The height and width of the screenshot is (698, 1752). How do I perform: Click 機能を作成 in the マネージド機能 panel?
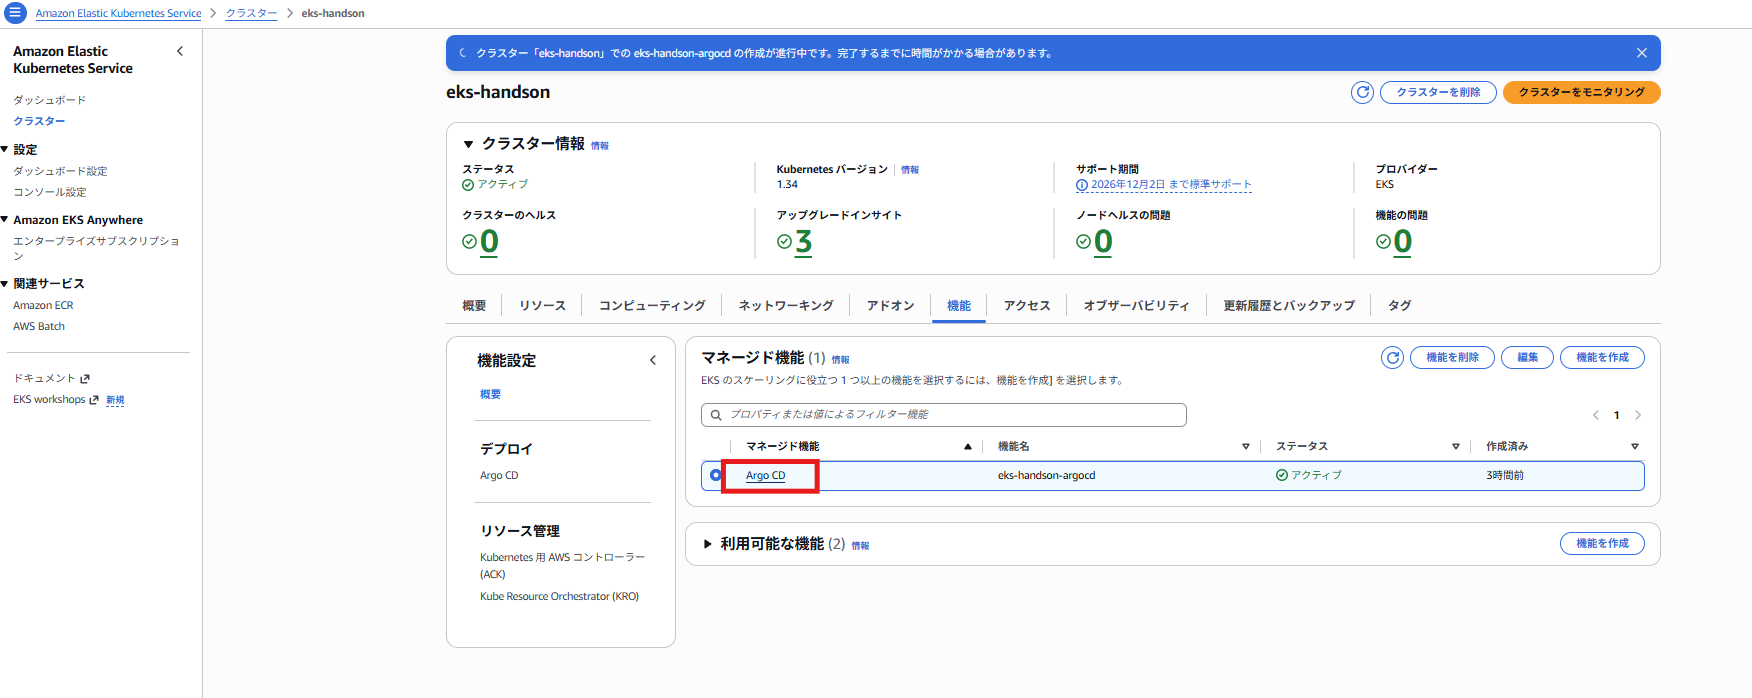point(1602,357)
